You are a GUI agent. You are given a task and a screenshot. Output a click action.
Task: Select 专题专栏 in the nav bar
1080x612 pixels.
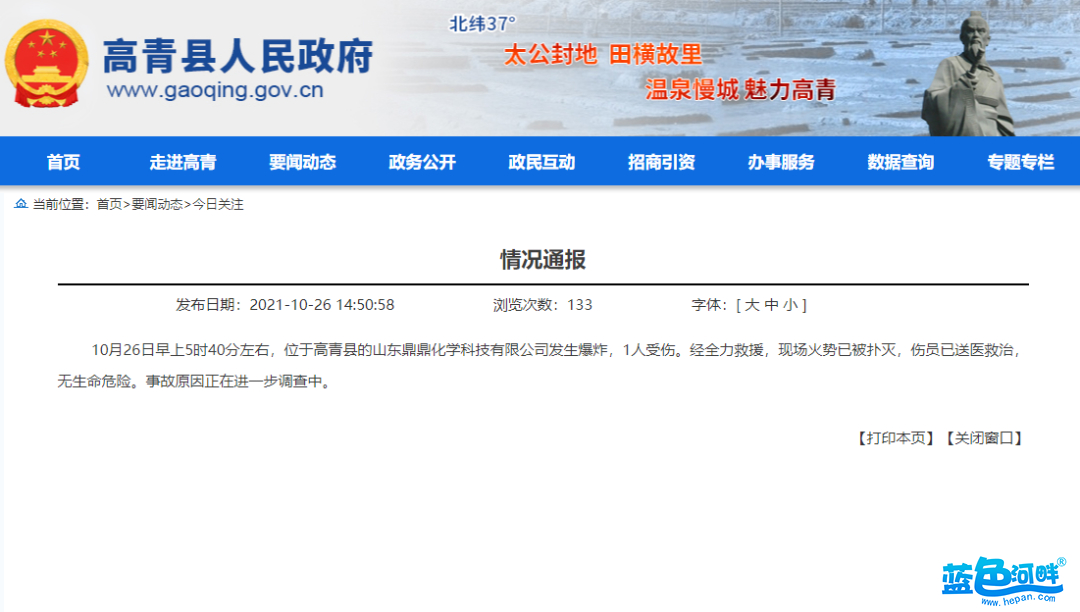[x=1020, y=162]
